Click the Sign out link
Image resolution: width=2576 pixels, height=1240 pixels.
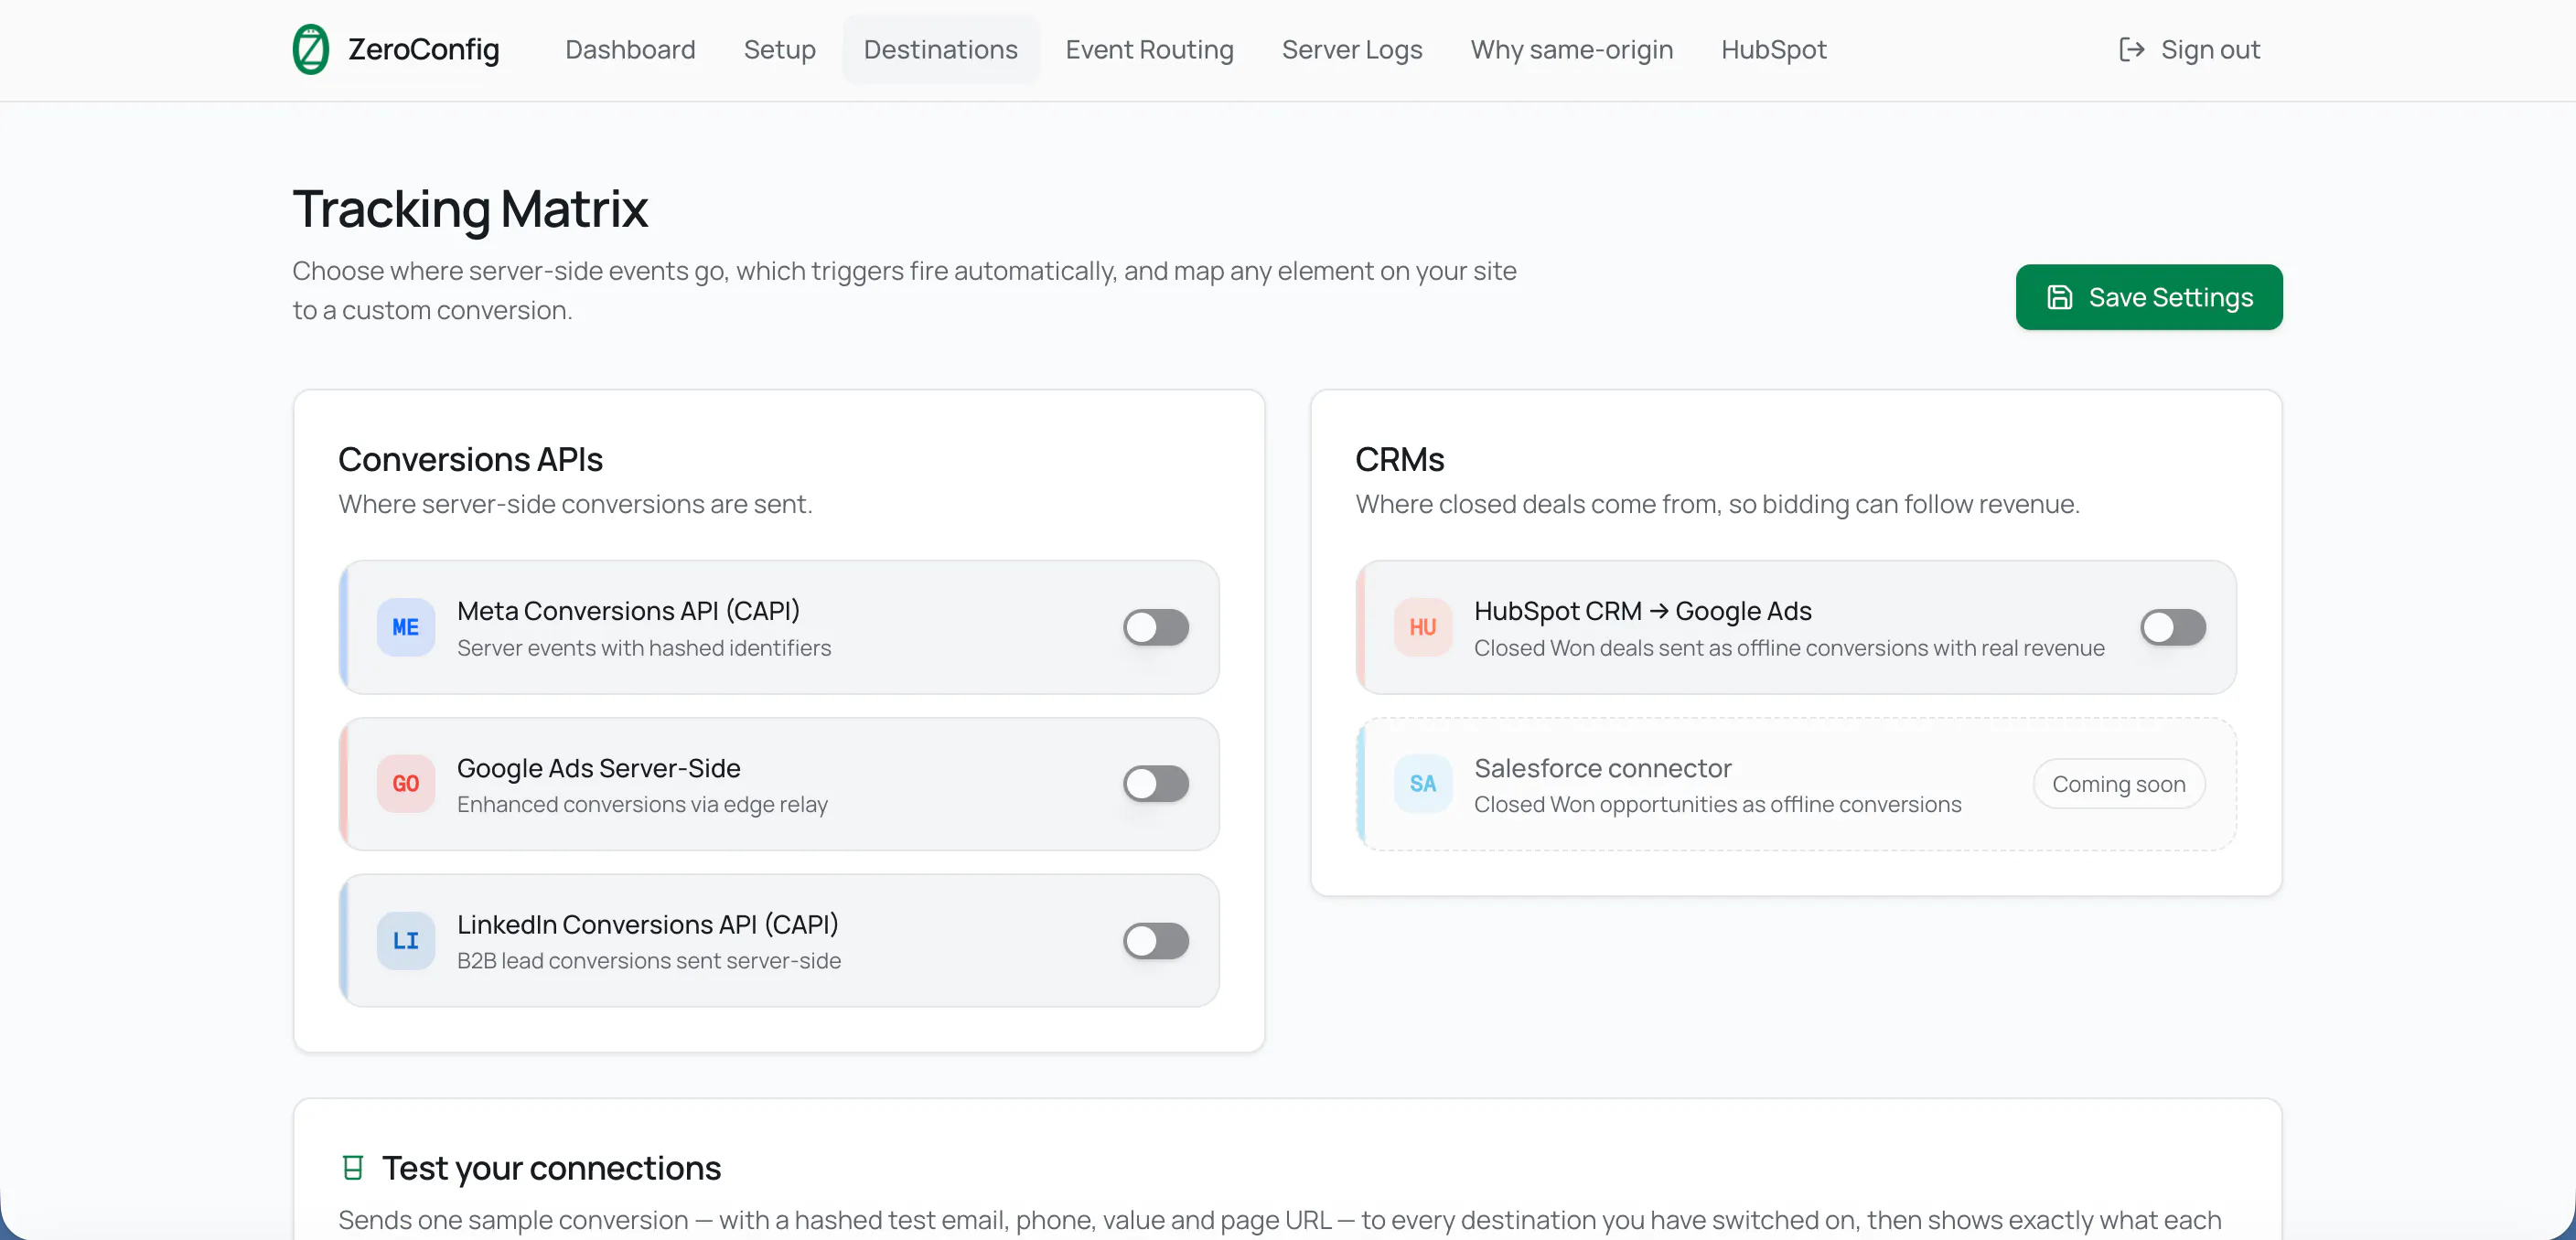click(2190, 49)
